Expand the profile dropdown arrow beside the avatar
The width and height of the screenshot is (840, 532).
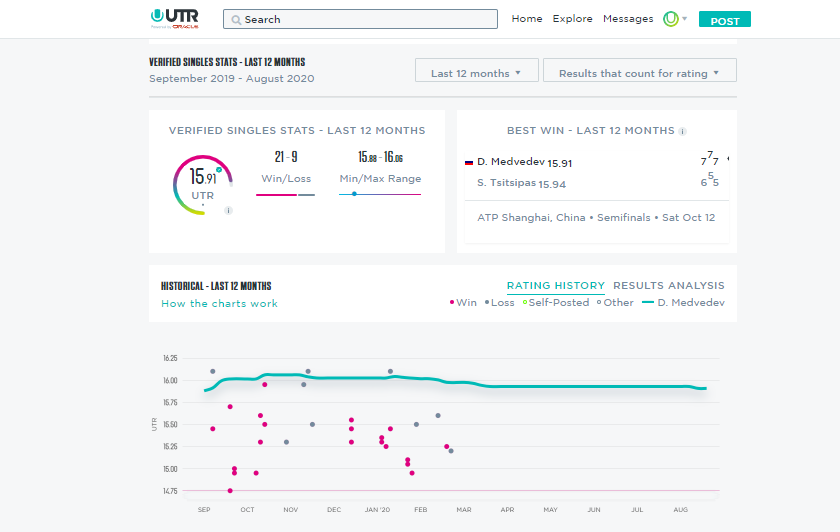[x=685, y=19]
